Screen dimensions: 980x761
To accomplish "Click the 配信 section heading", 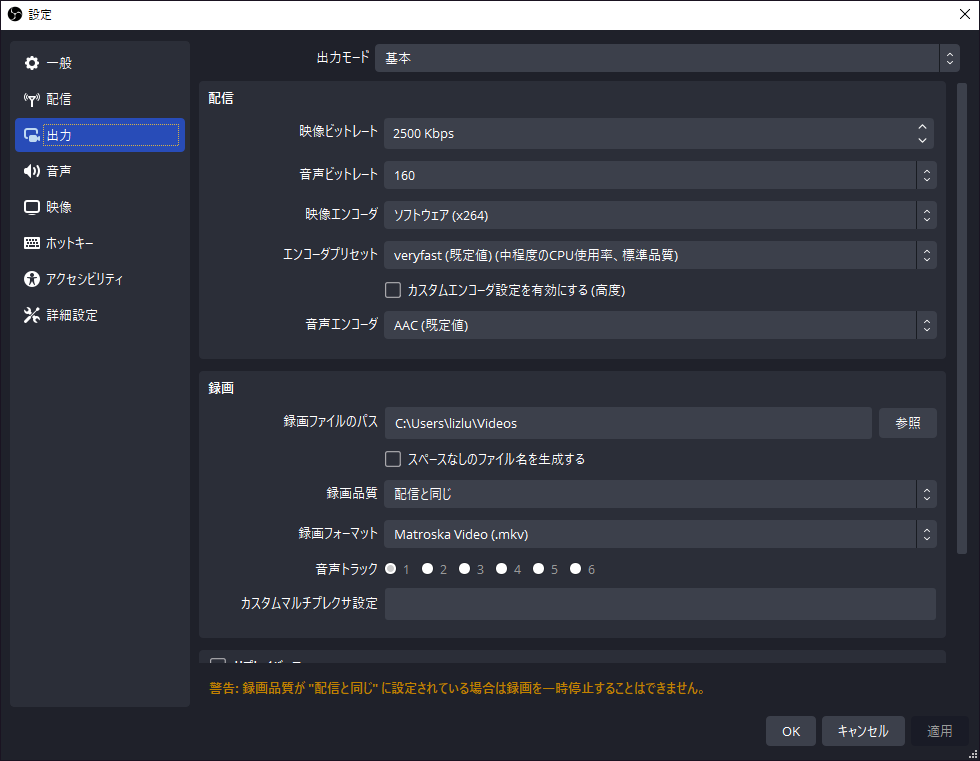I will pos(221,98).
